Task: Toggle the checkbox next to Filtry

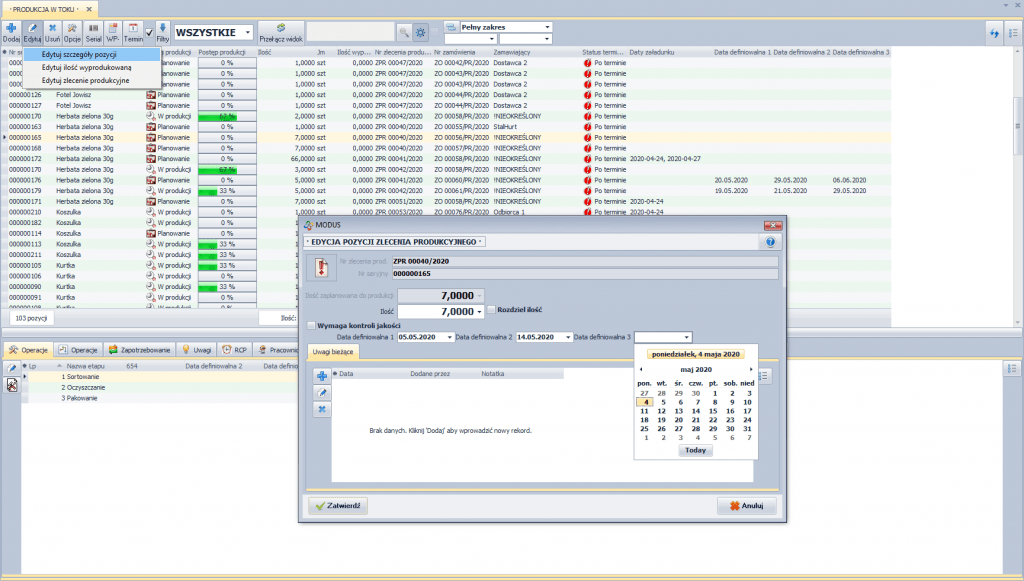Action: (x=150, y=32)
